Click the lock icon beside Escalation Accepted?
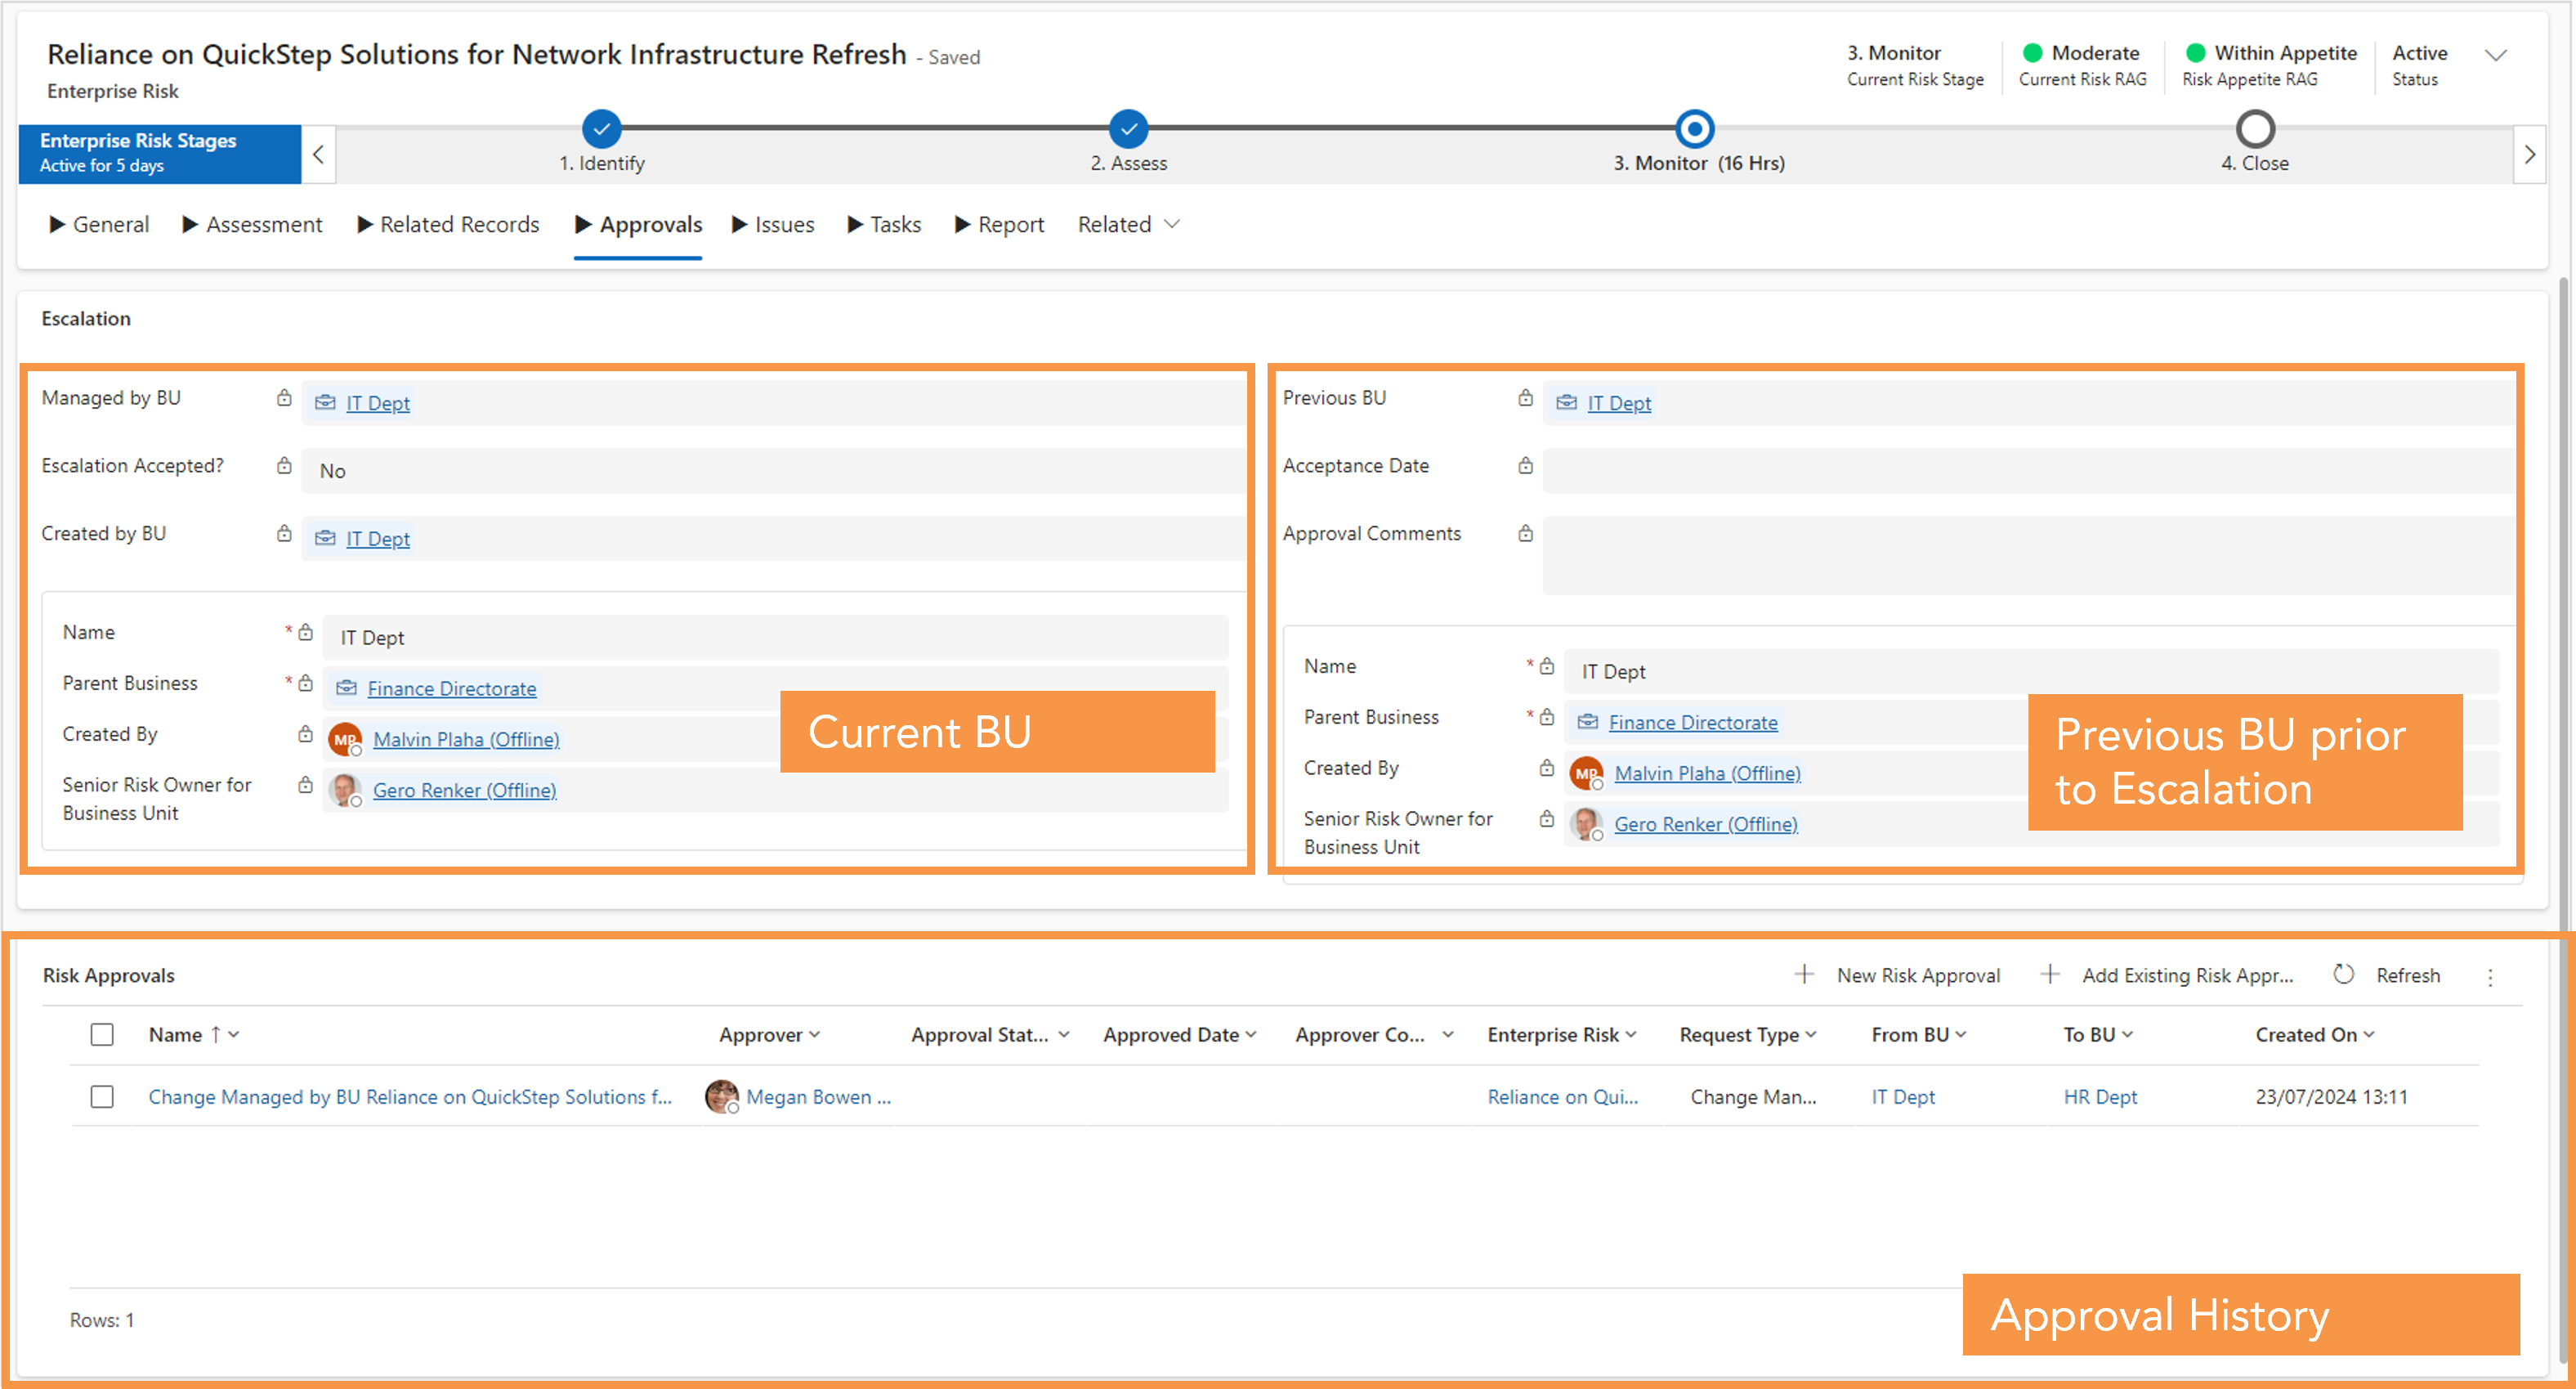 (x=284, y=466)
